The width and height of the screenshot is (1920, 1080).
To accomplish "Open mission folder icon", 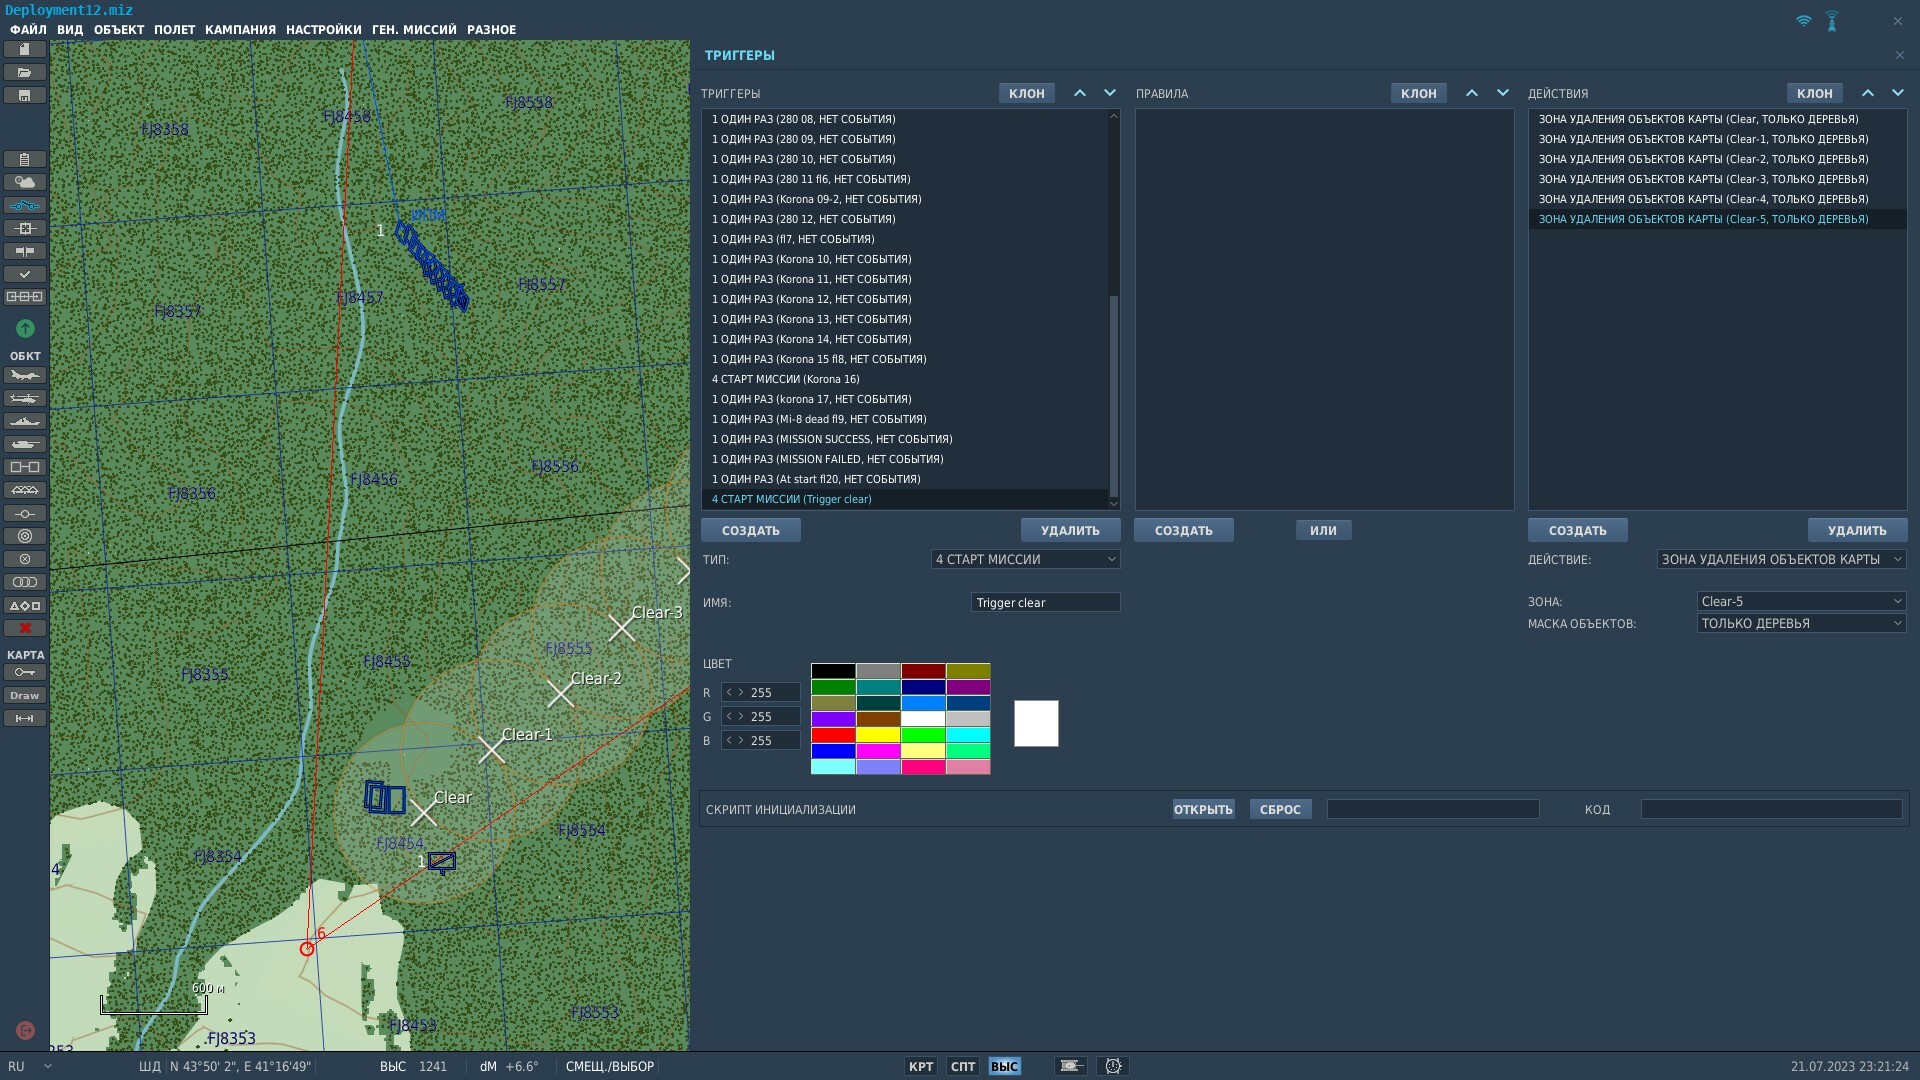I will [x=25, y=72].
